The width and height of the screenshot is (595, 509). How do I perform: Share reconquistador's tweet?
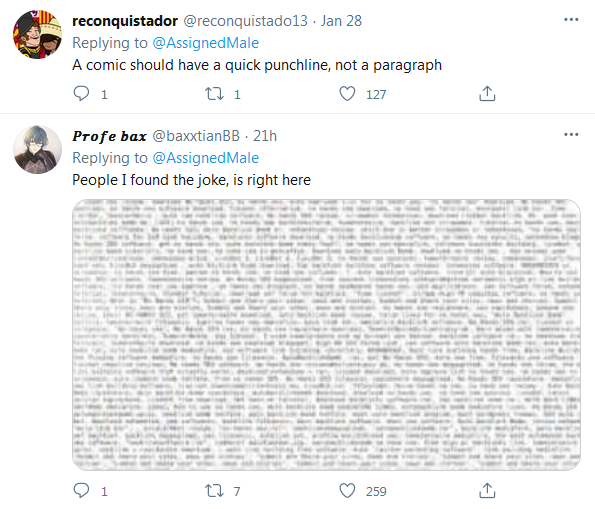(487, 93)
